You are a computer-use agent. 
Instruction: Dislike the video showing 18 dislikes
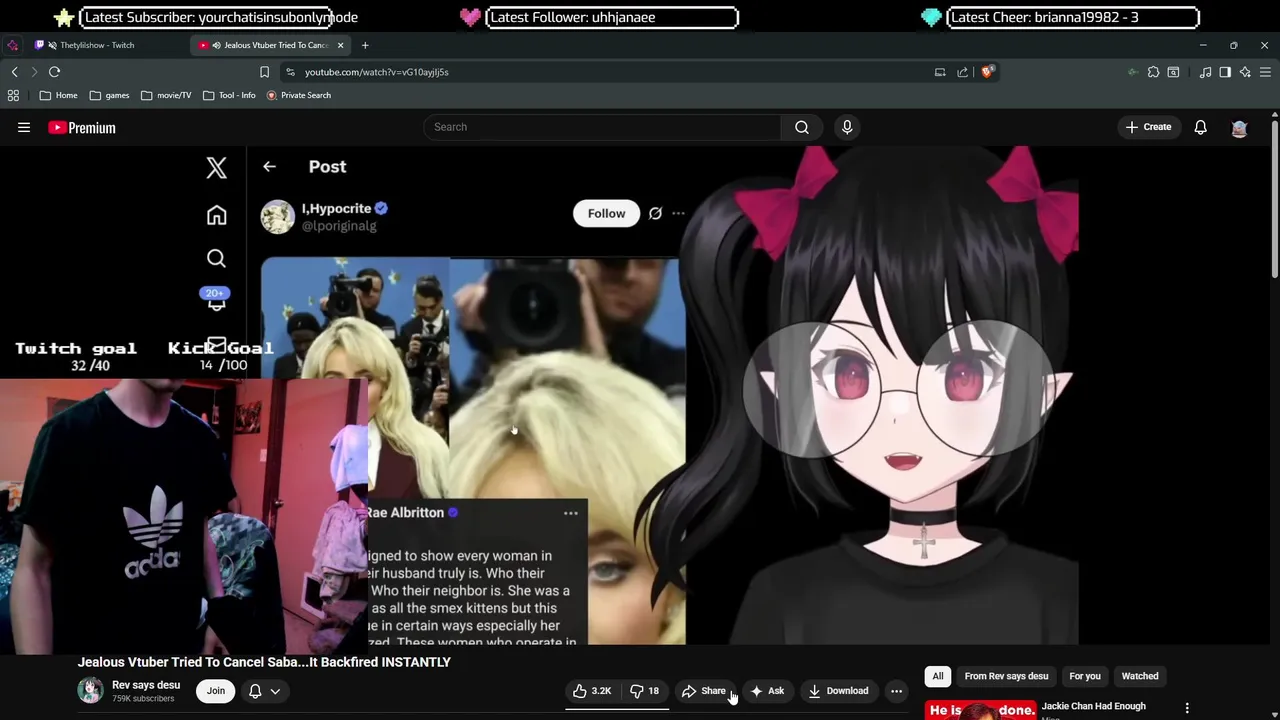click(x=645, y=691)
